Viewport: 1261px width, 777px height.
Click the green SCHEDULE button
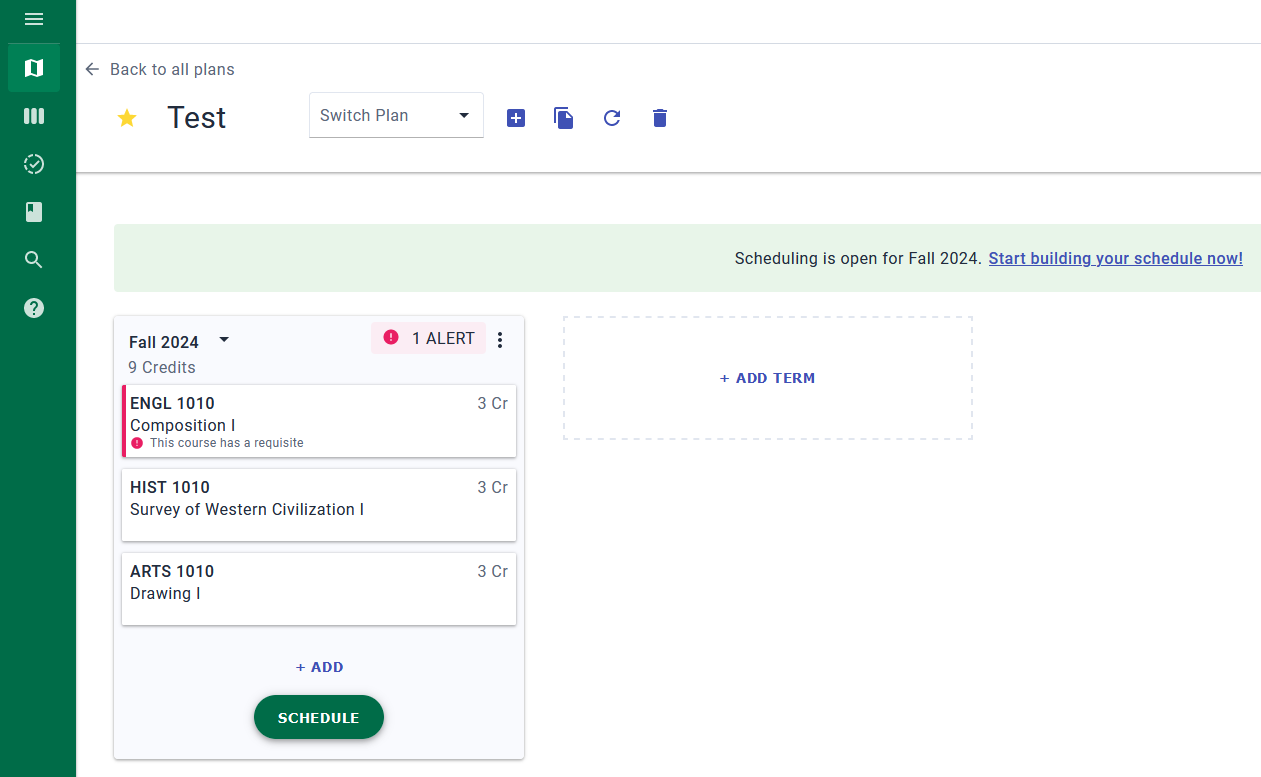click(x=318, y=717)
